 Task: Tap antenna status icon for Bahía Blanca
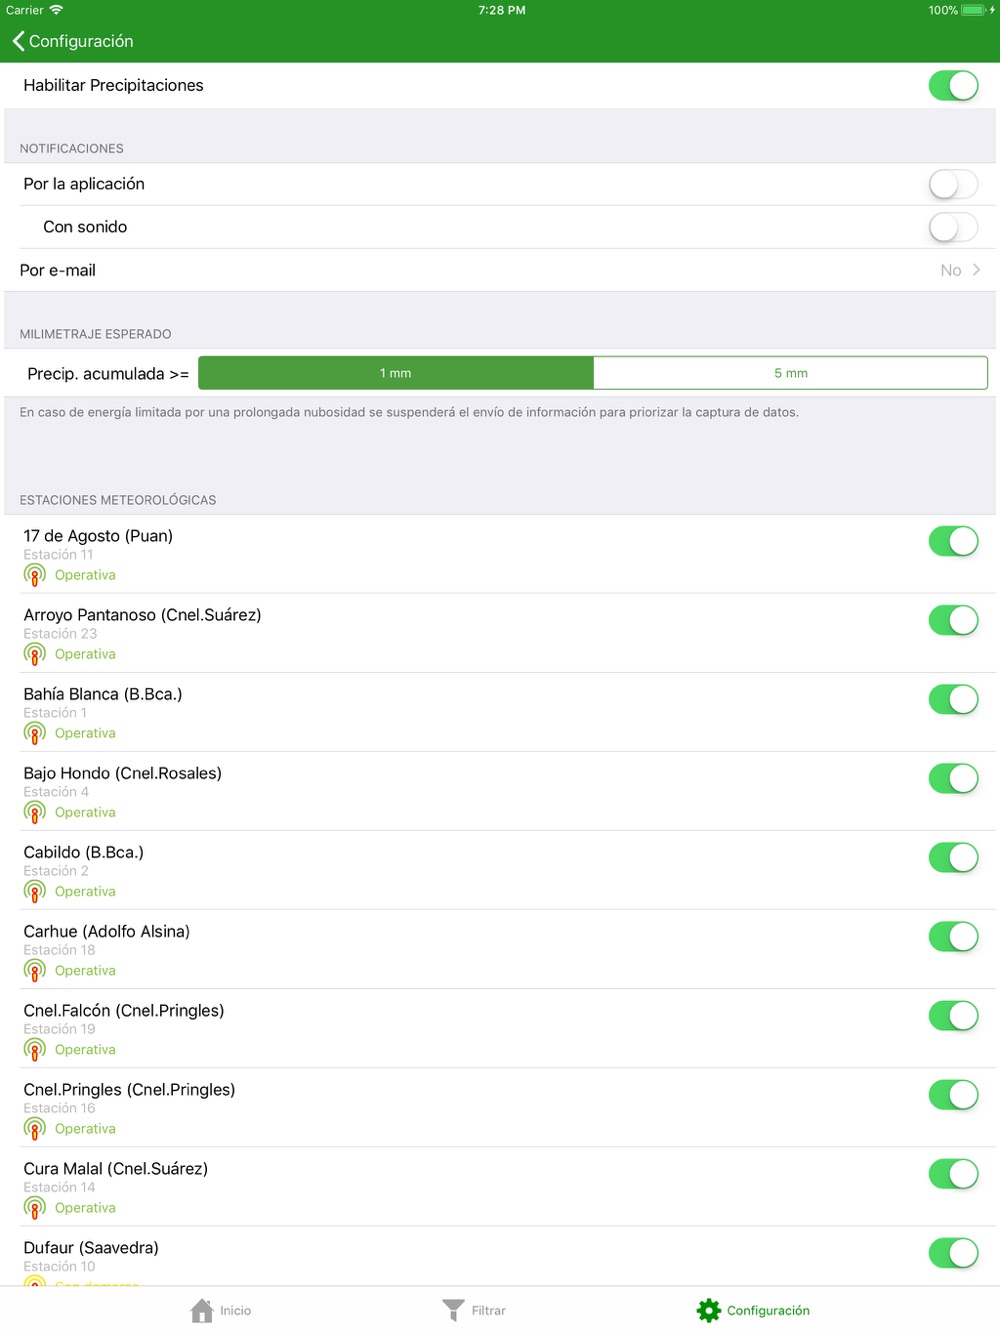pos(35,733)
